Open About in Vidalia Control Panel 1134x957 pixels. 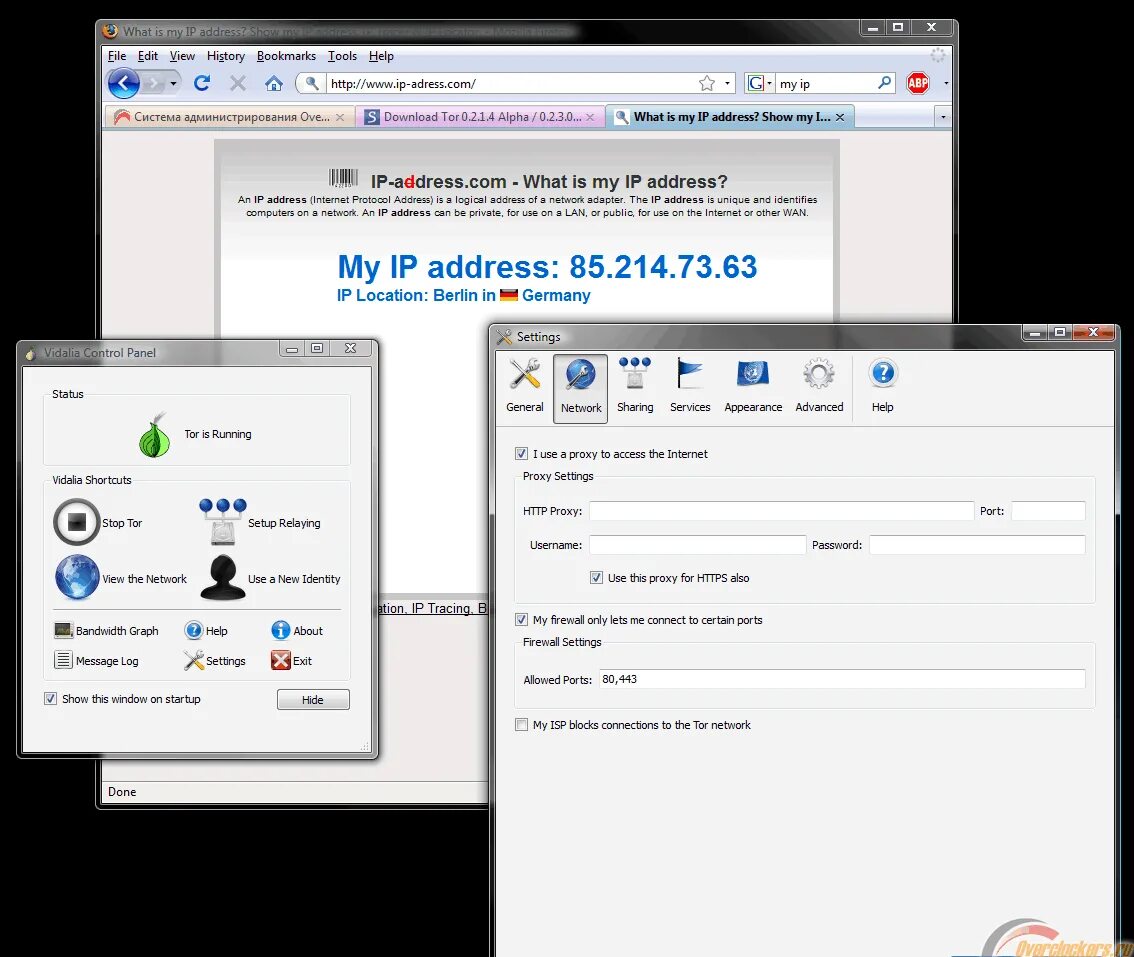297,631
